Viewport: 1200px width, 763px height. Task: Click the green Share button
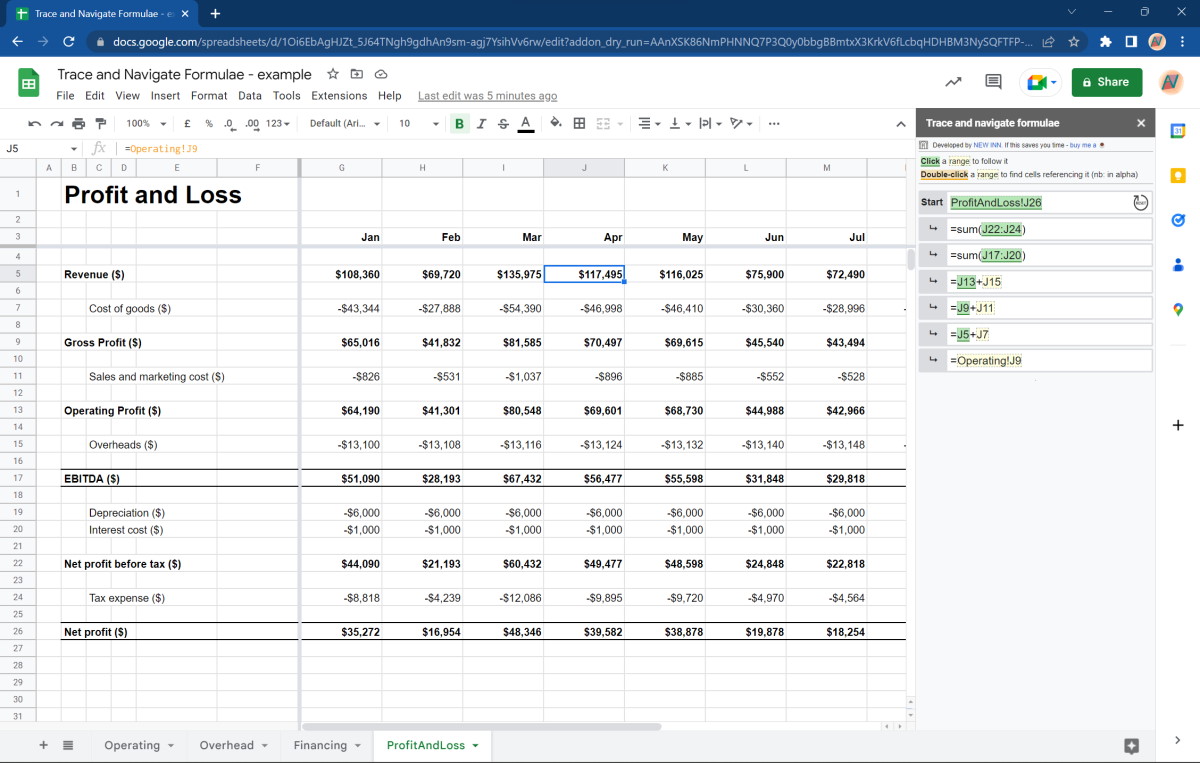(x=1107, y=82)
